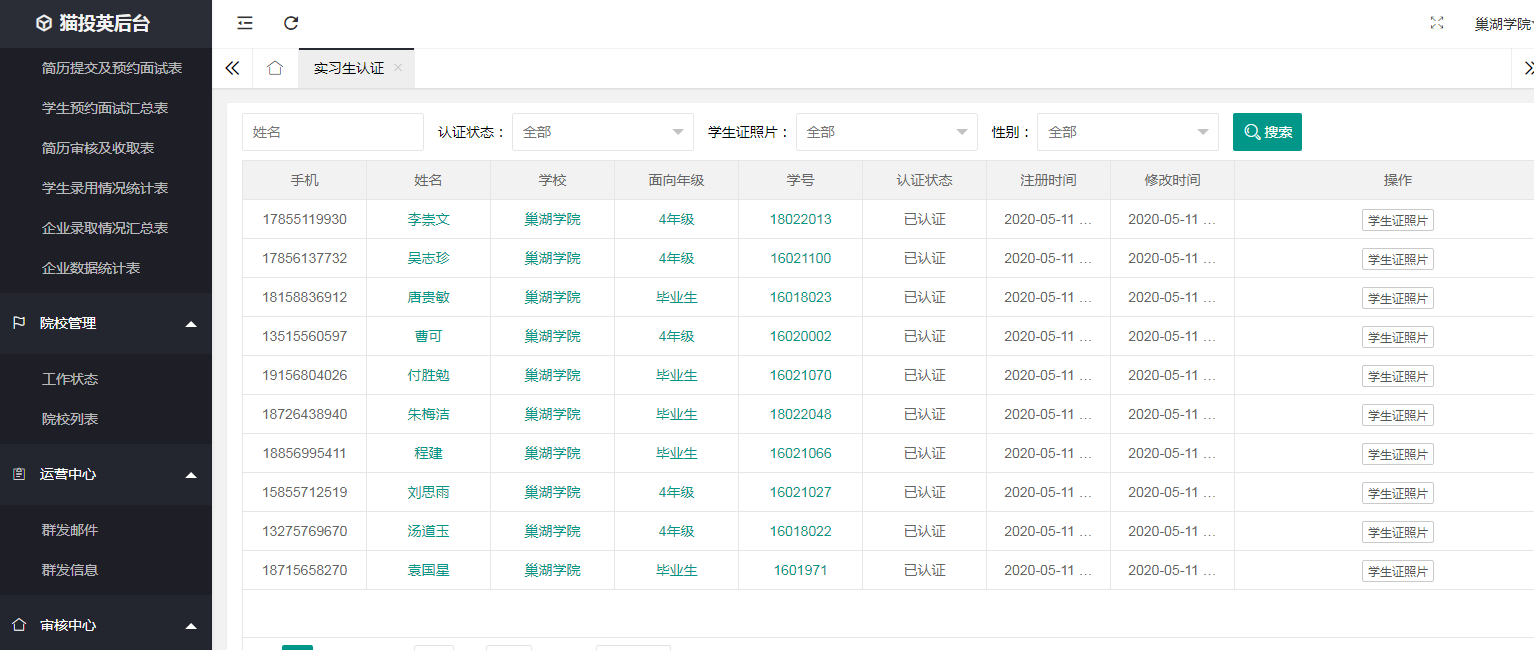Viewport: 1534px width, 650px height.
Task: Click the 手机 column header
Action: pos(304,180)
